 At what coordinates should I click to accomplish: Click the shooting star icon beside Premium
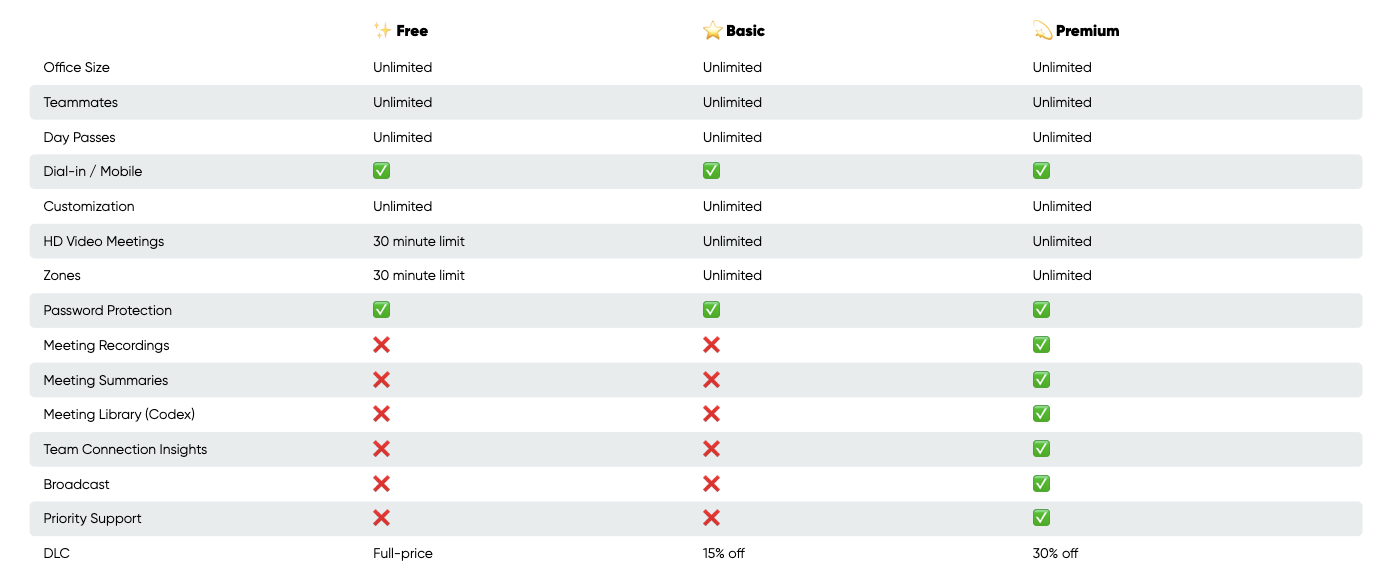(x=1042, y=31)
